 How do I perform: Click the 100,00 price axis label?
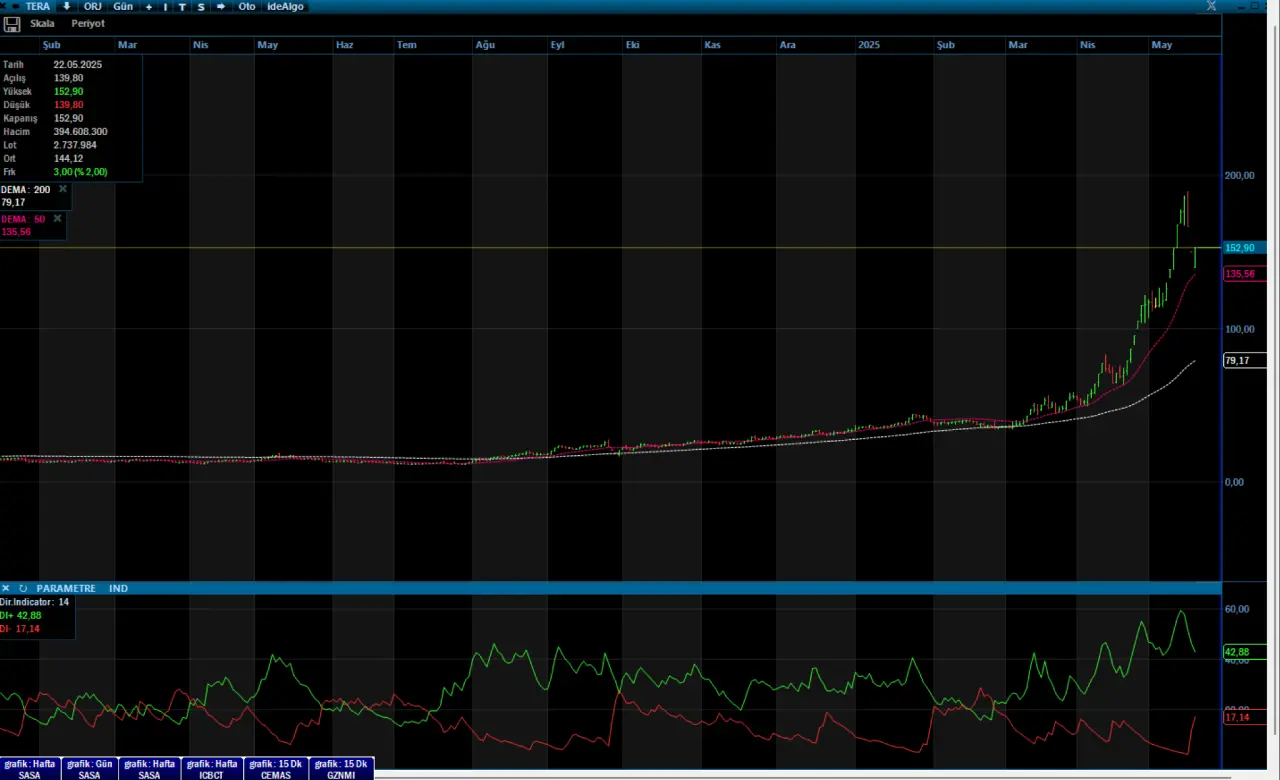coord(1239,329)
